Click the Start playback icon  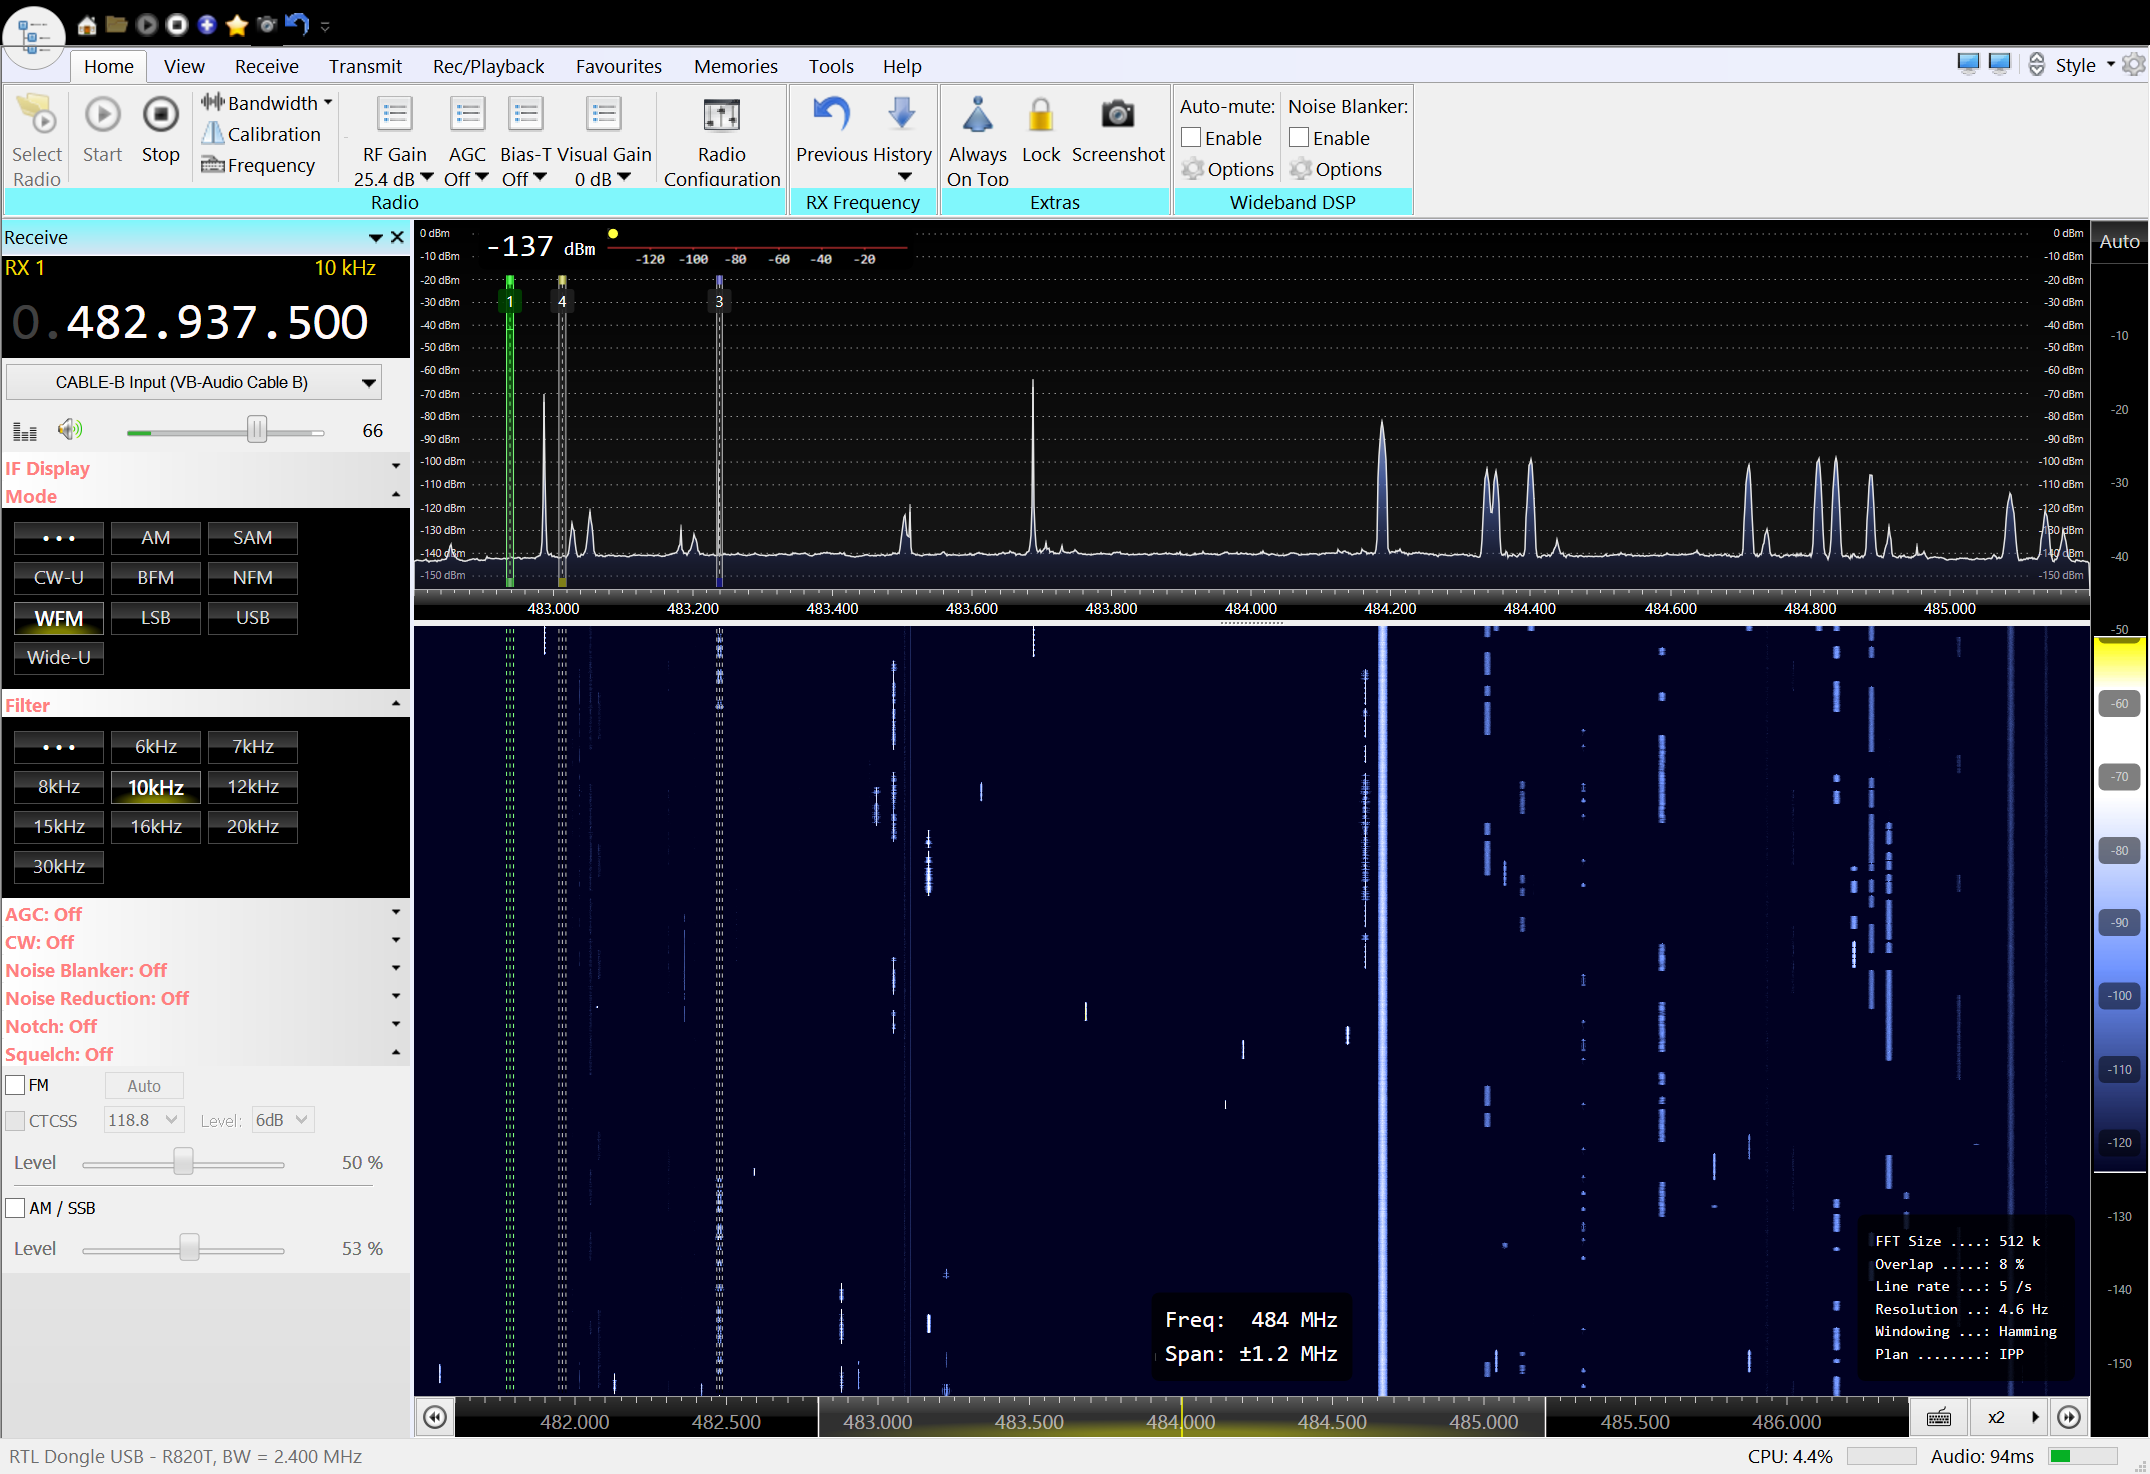[x=102, y=116]
